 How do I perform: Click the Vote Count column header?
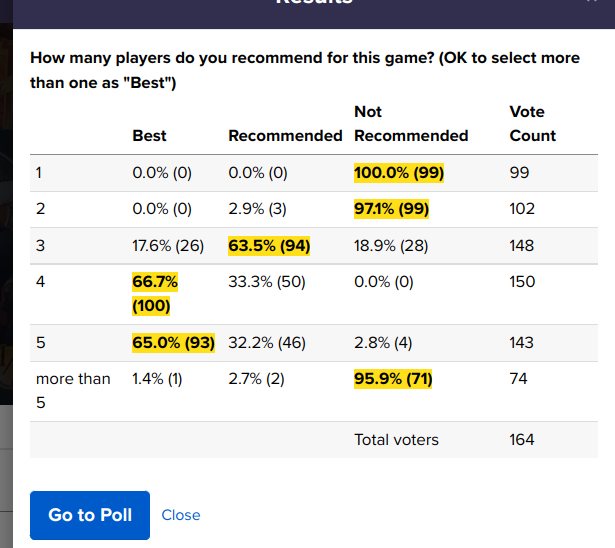coord(533,124)
